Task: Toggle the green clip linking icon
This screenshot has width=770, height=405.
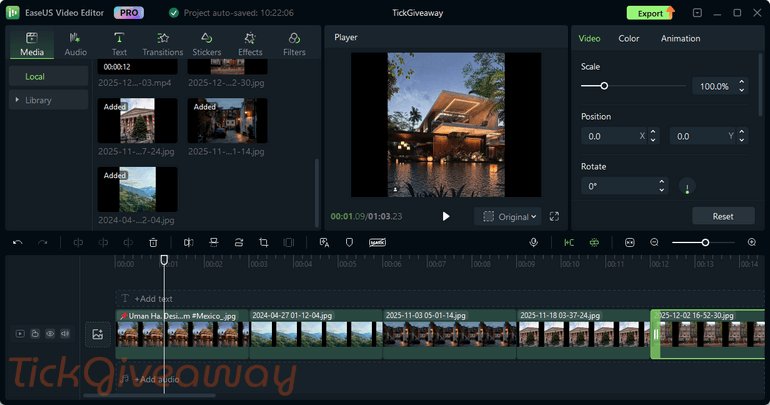Action: click(594, 243)
